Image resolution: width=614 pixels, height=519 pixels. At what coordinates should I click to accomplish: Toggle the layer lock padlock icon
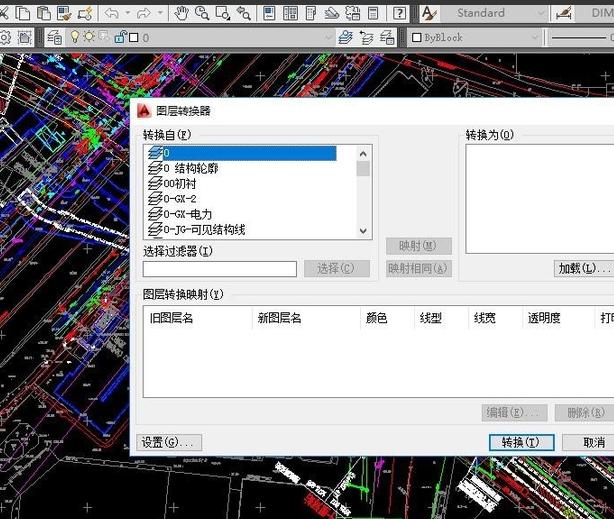pos(120,37)
